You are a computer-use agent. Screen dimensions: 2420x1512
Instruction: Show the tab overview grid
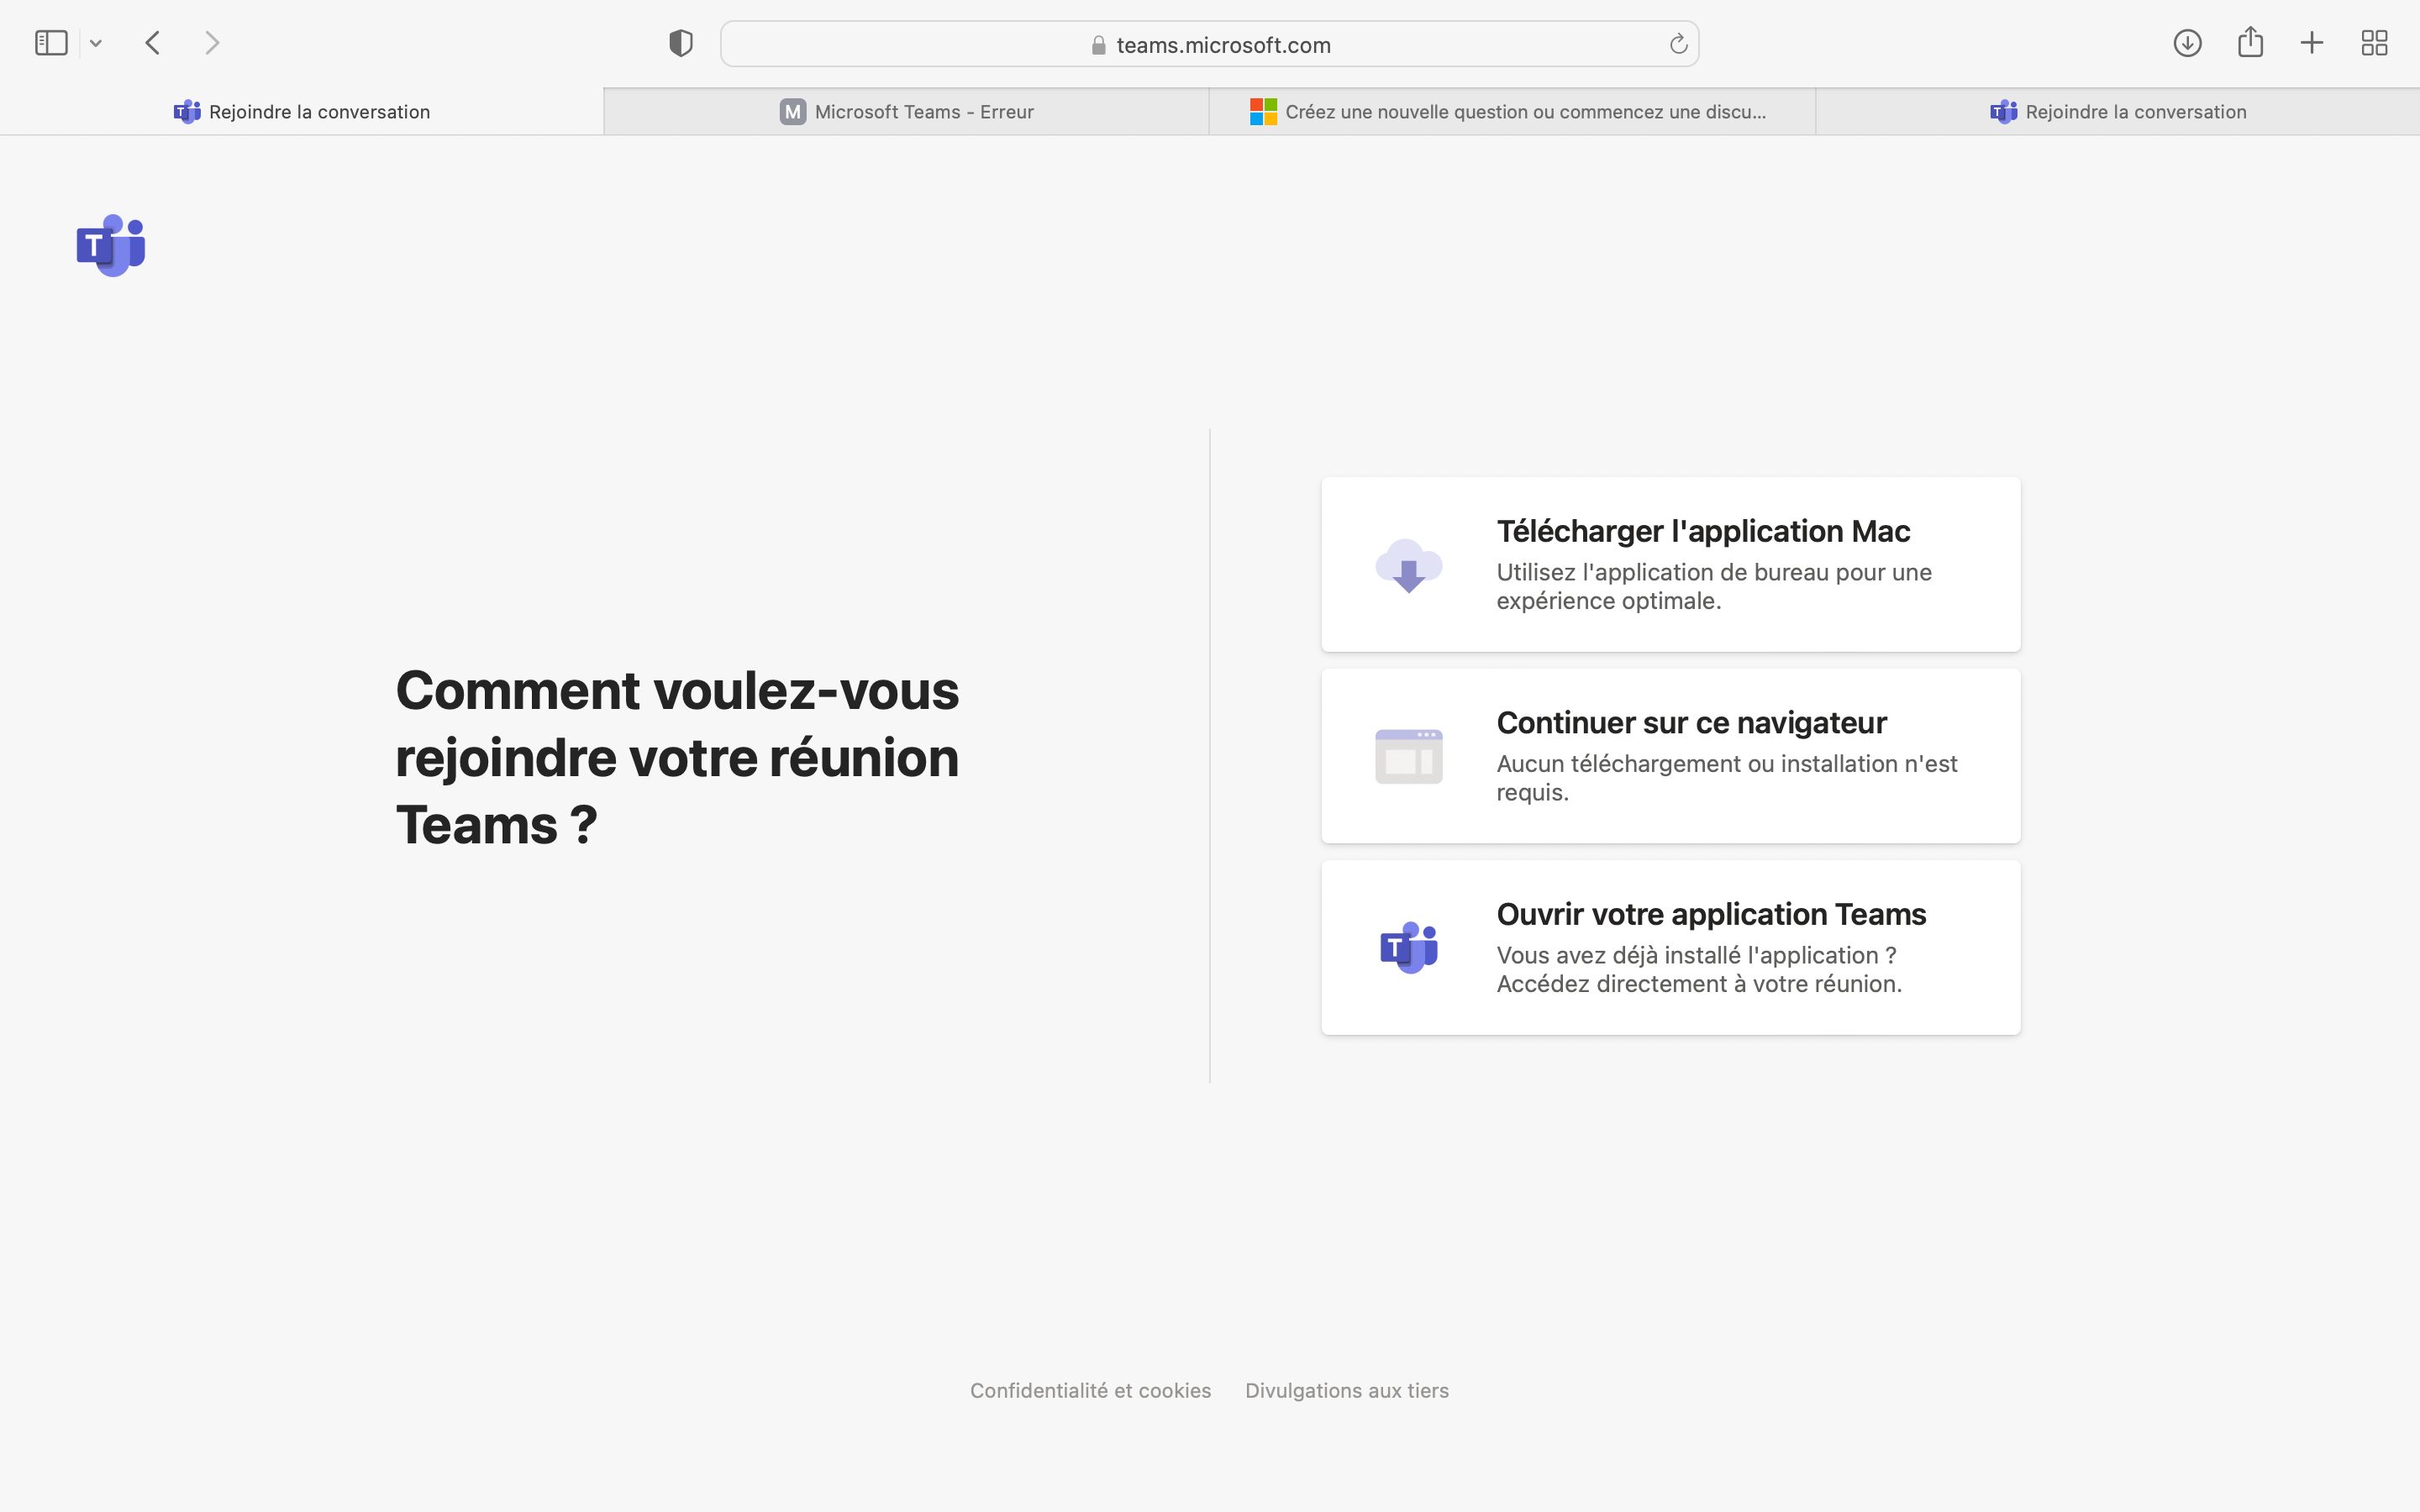[2374, 43]
